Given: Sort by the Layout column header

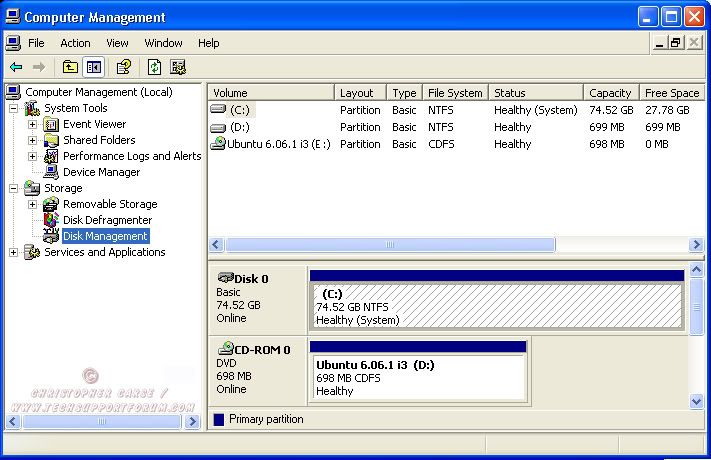Looking at the screenshot, I should point(360,93).
